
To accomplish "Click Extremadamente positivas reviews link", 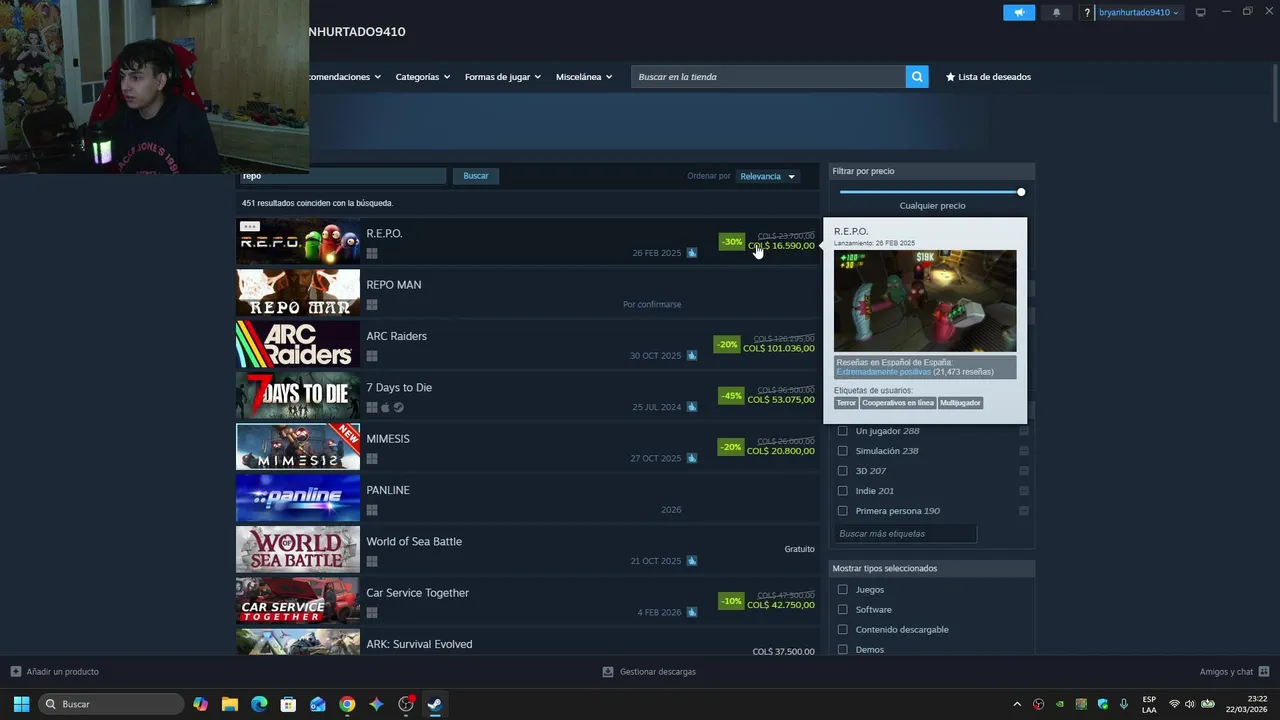I will point(883,372).
